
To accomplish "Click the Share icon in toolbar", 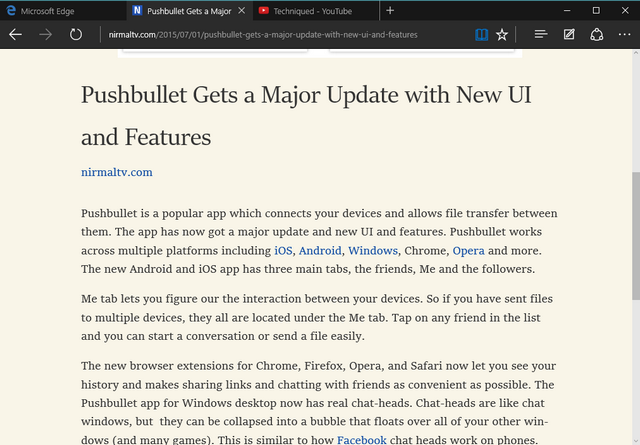I will coord(597,35).
